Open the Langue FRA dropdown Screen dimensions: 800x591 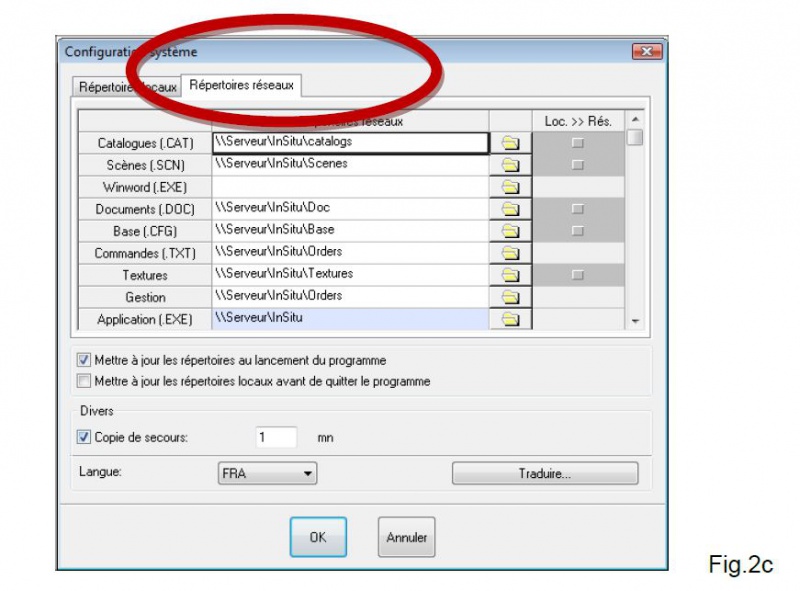pos(267,474)
